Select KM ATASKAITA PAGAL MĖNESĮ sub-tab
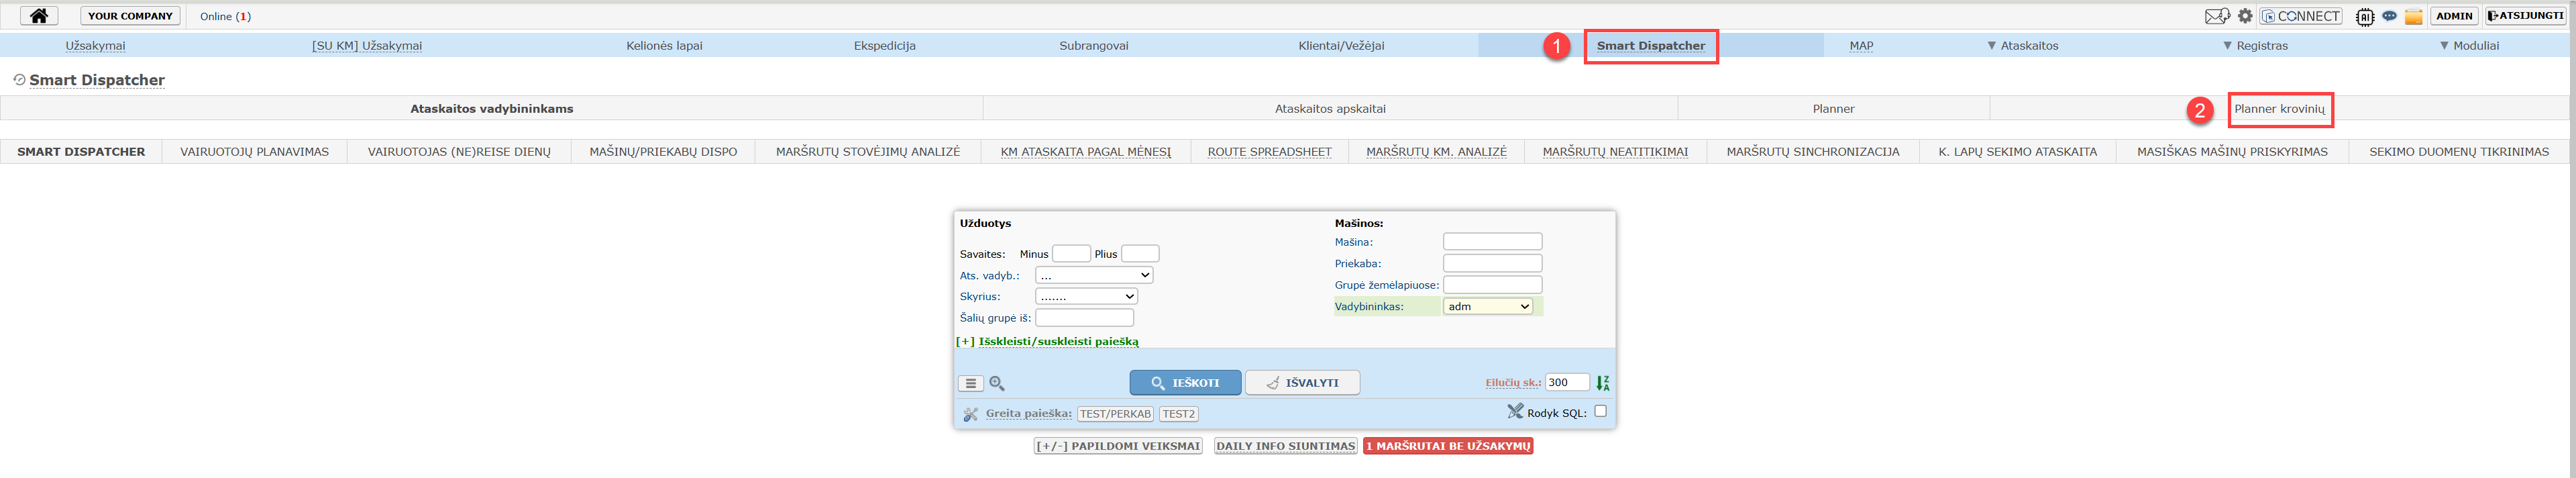The image size is (2576, 478). point(1086,152)
